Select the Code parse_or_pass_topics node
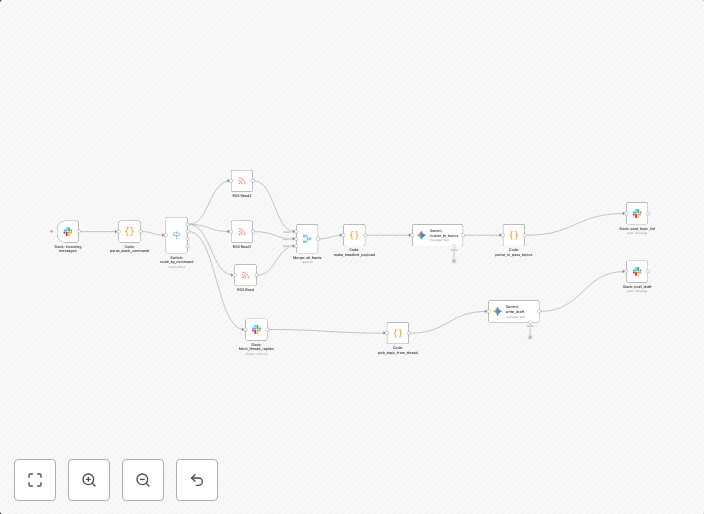Viewport: 704px width, 514px height. (x=514, y=235)
